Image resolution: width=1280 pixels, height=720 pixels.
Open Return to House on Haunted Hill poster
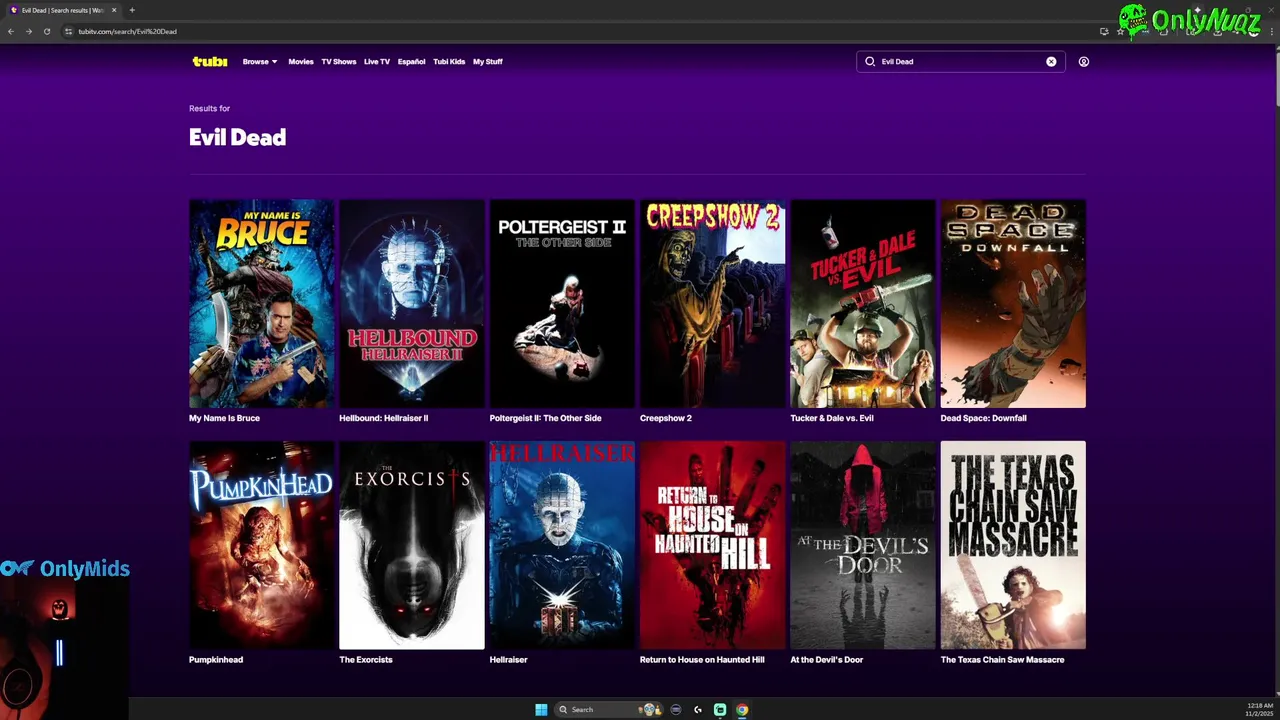[x=713, y=545]
